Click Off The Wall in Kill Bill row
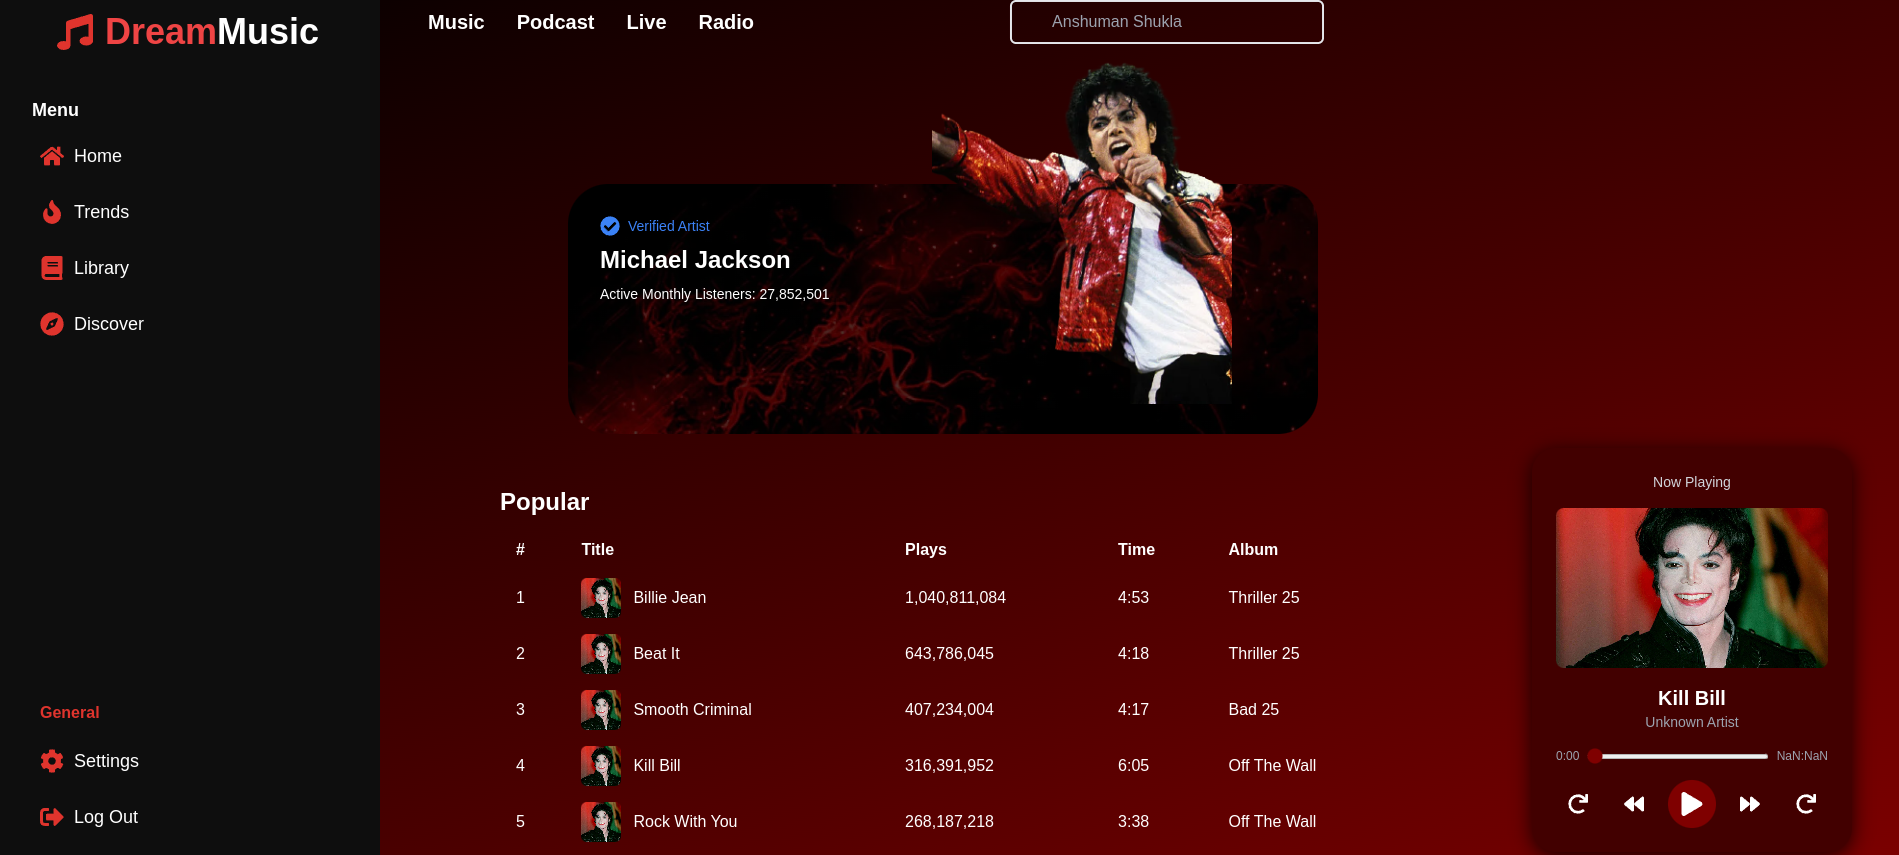The height and width of the screenshot is (855, 1899). (x=1272, y=766)
